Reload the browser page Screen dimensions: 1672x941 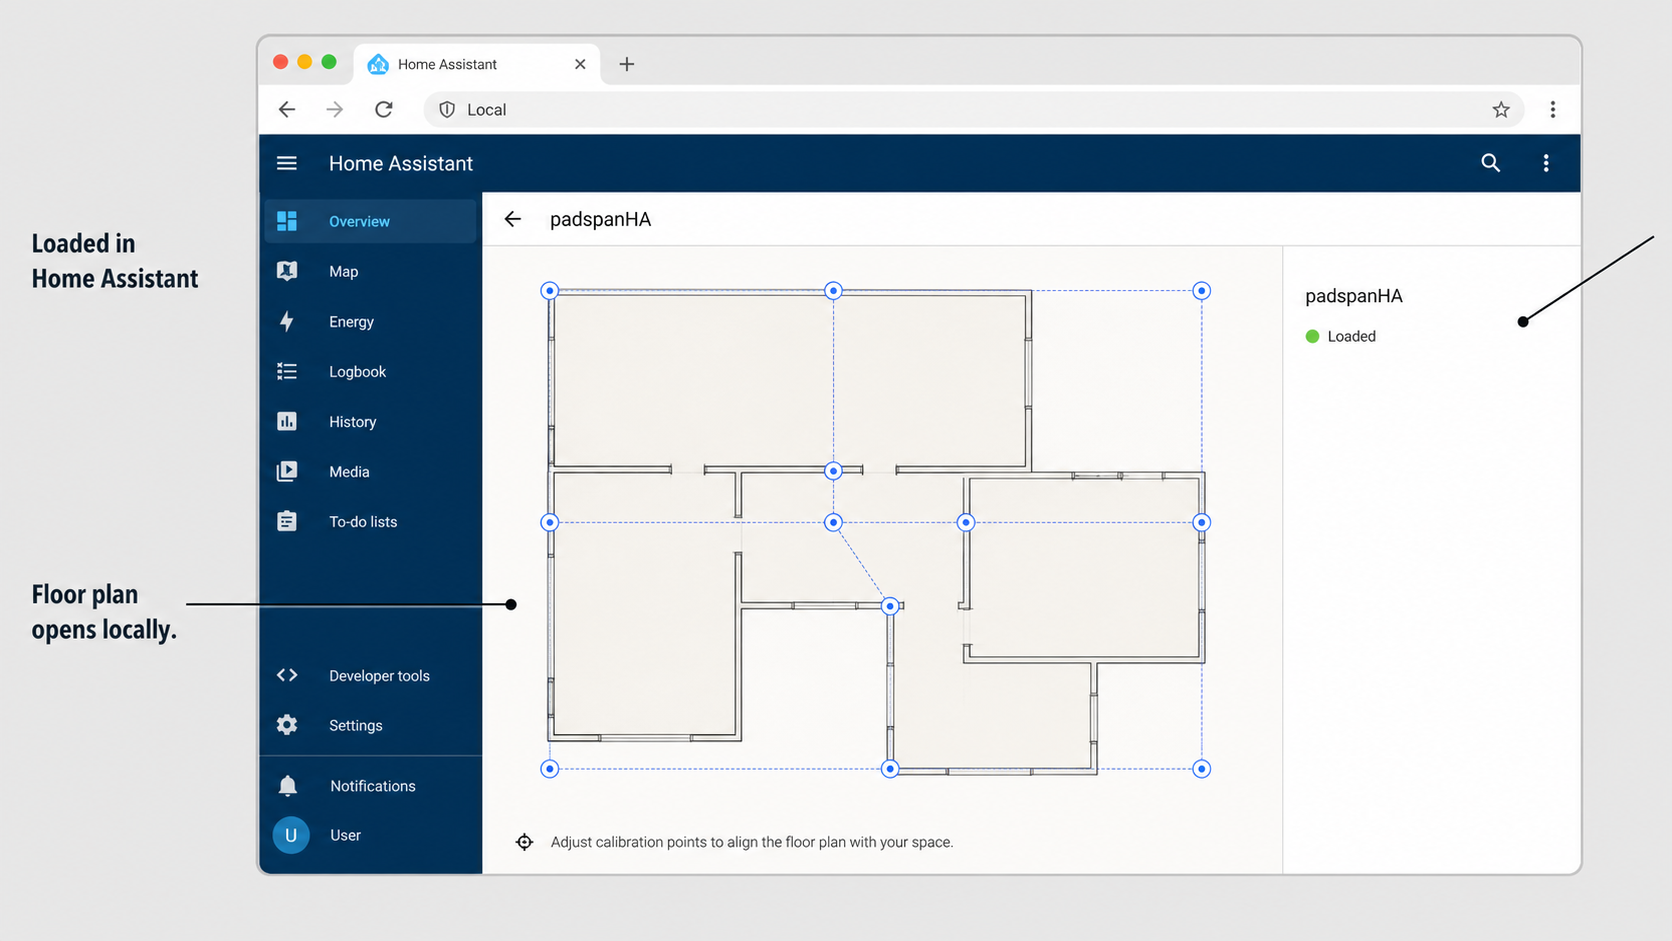point(384,110)
